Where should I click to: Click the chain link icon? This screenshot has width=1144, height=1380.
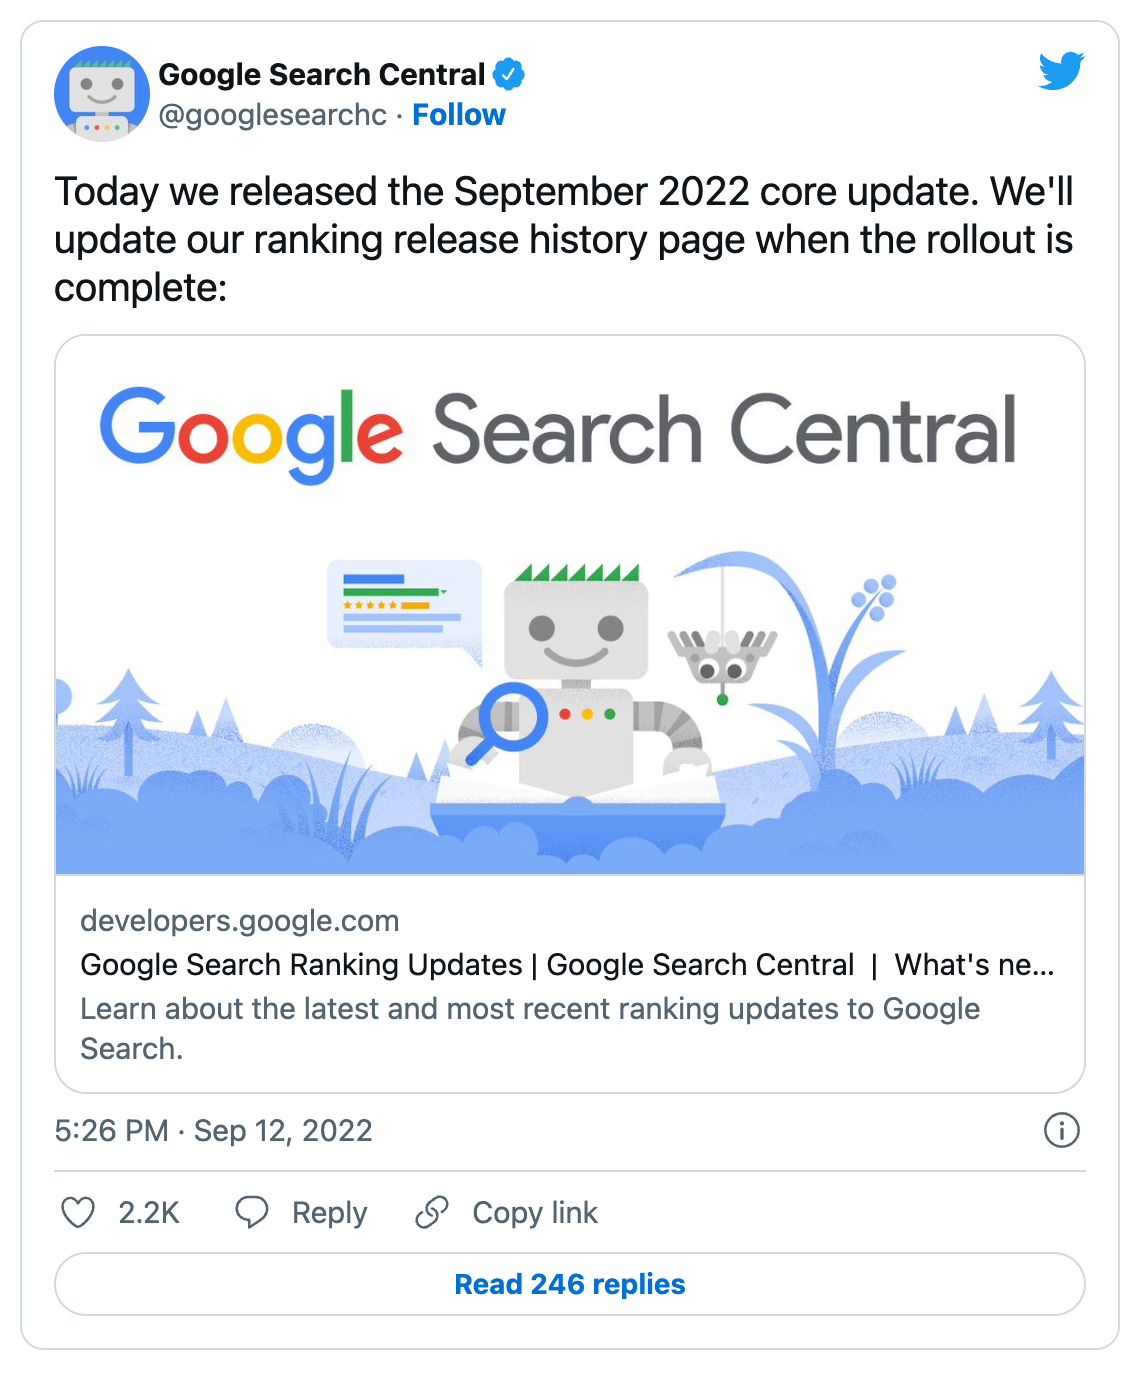pyautogui.click(x=432, y=1212)
